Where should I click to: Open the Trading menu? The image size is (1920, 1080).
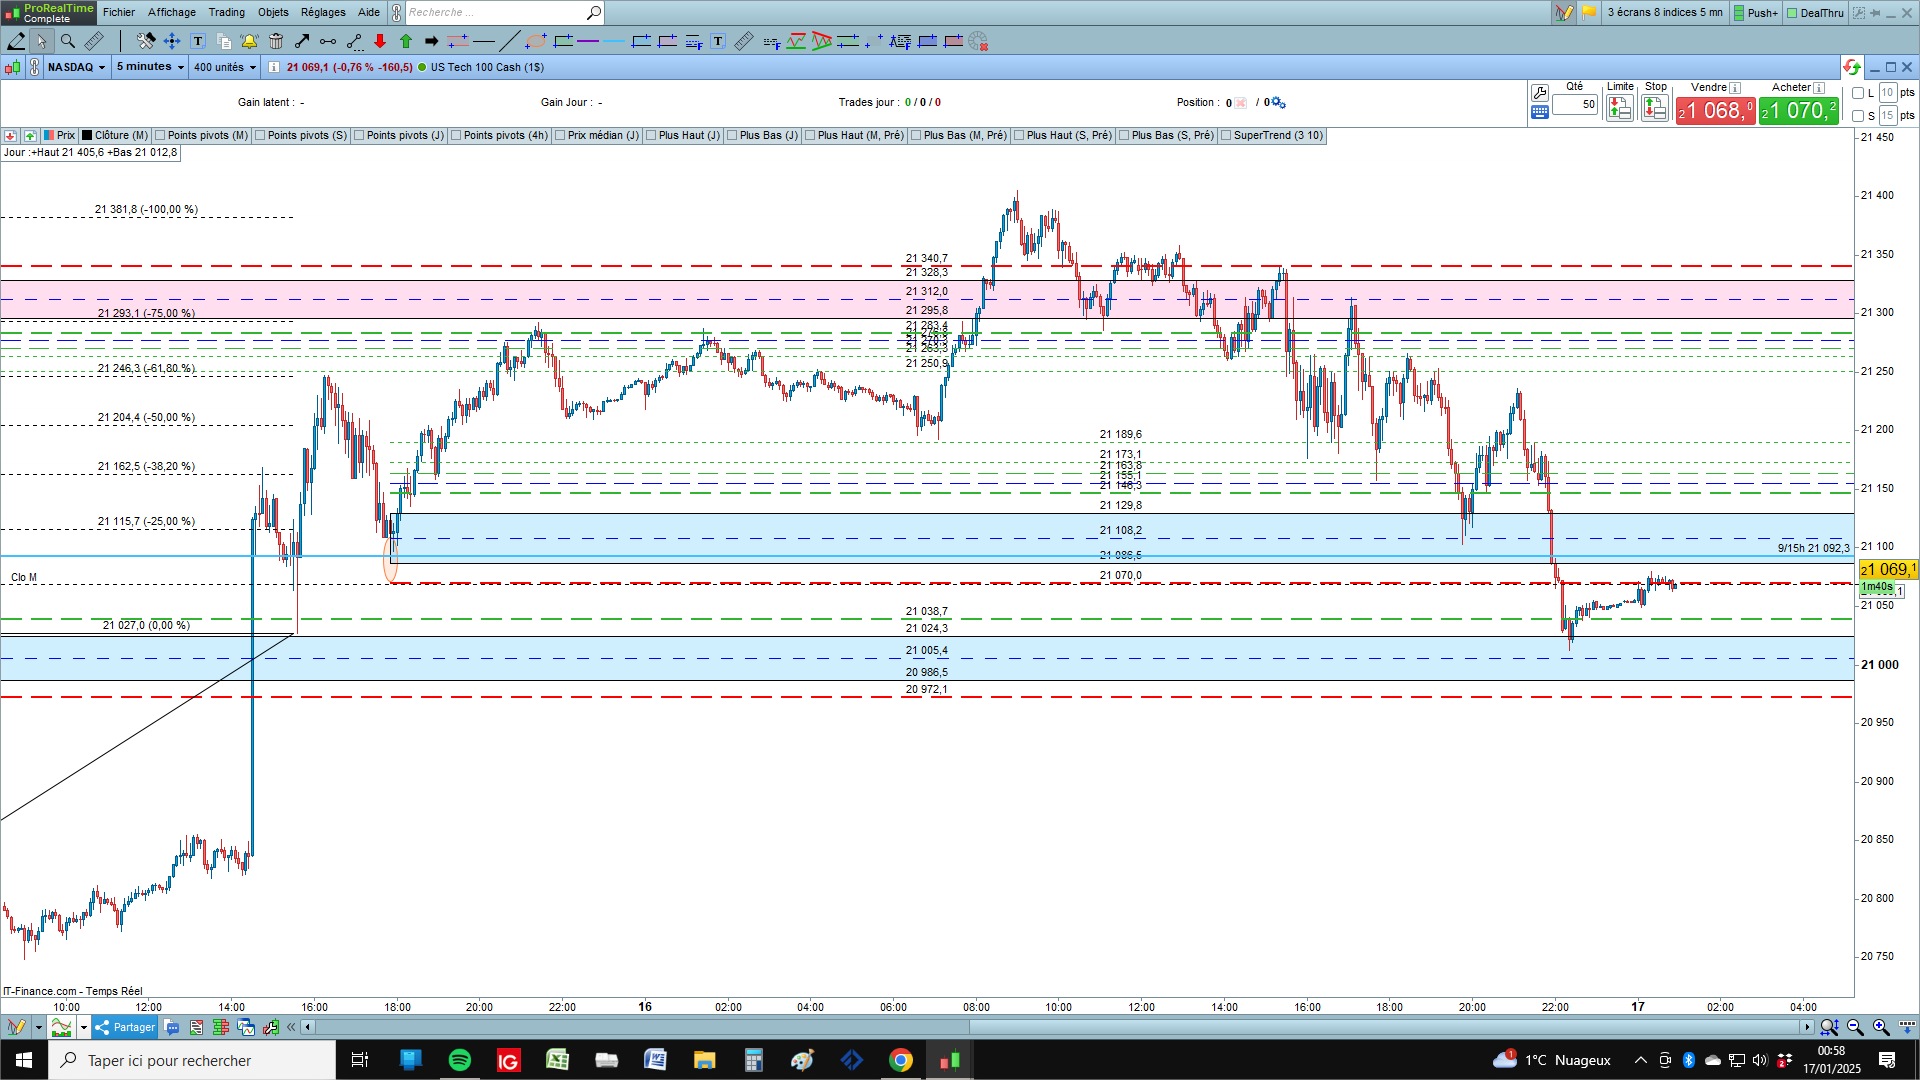(x=226, y=12)
